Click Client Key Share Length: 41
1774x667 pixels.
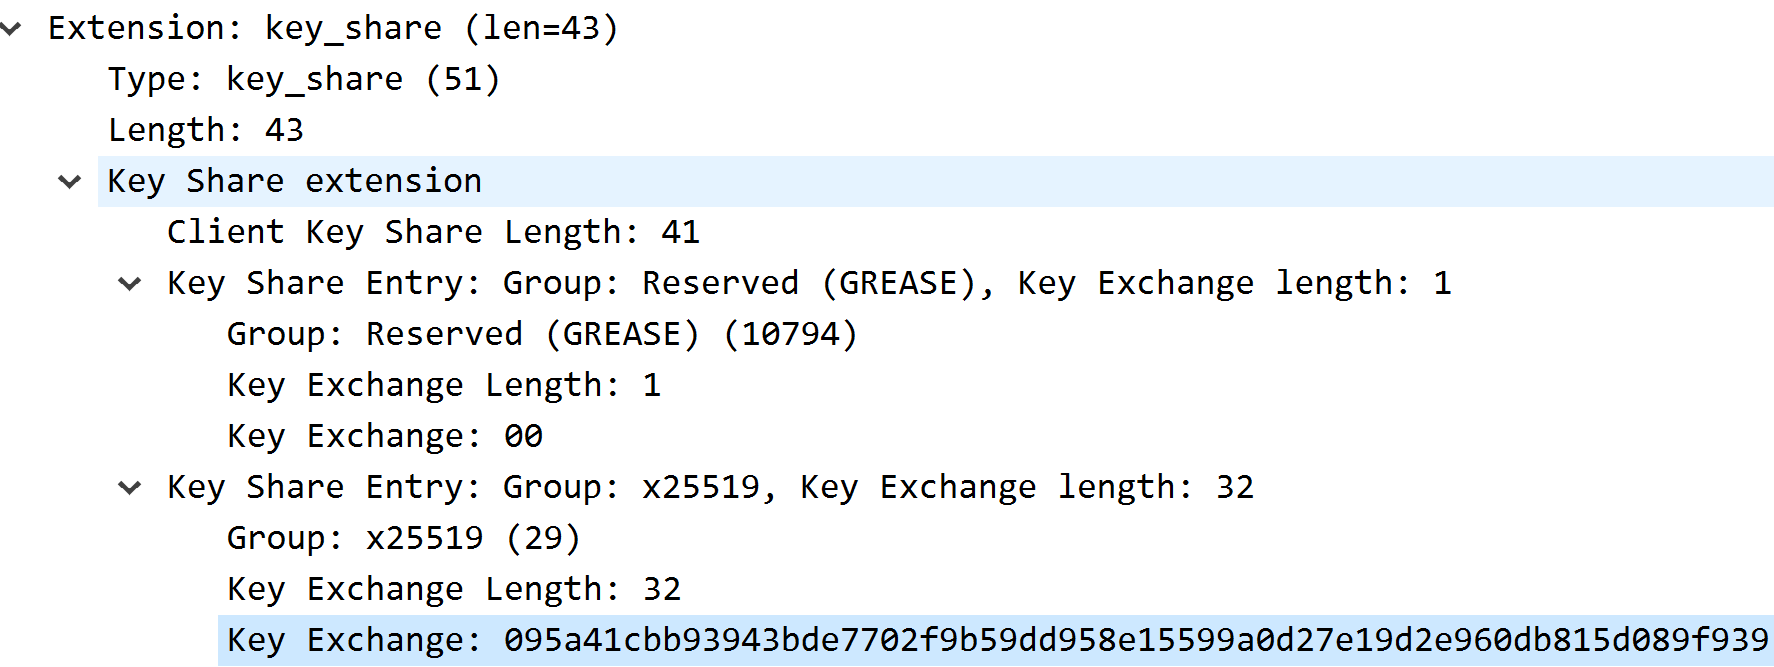point(433,232)
